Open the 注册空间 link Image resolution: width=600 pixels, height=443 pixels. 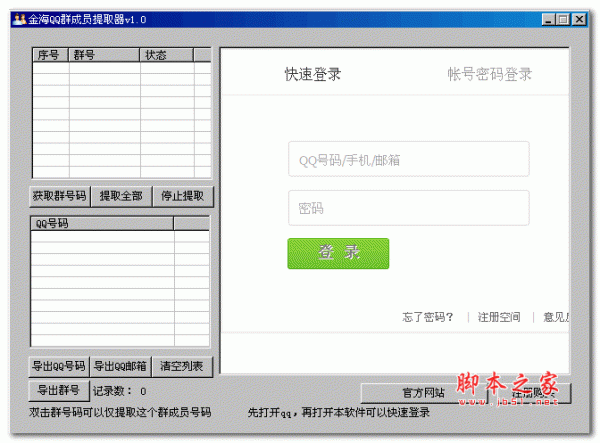499,317
